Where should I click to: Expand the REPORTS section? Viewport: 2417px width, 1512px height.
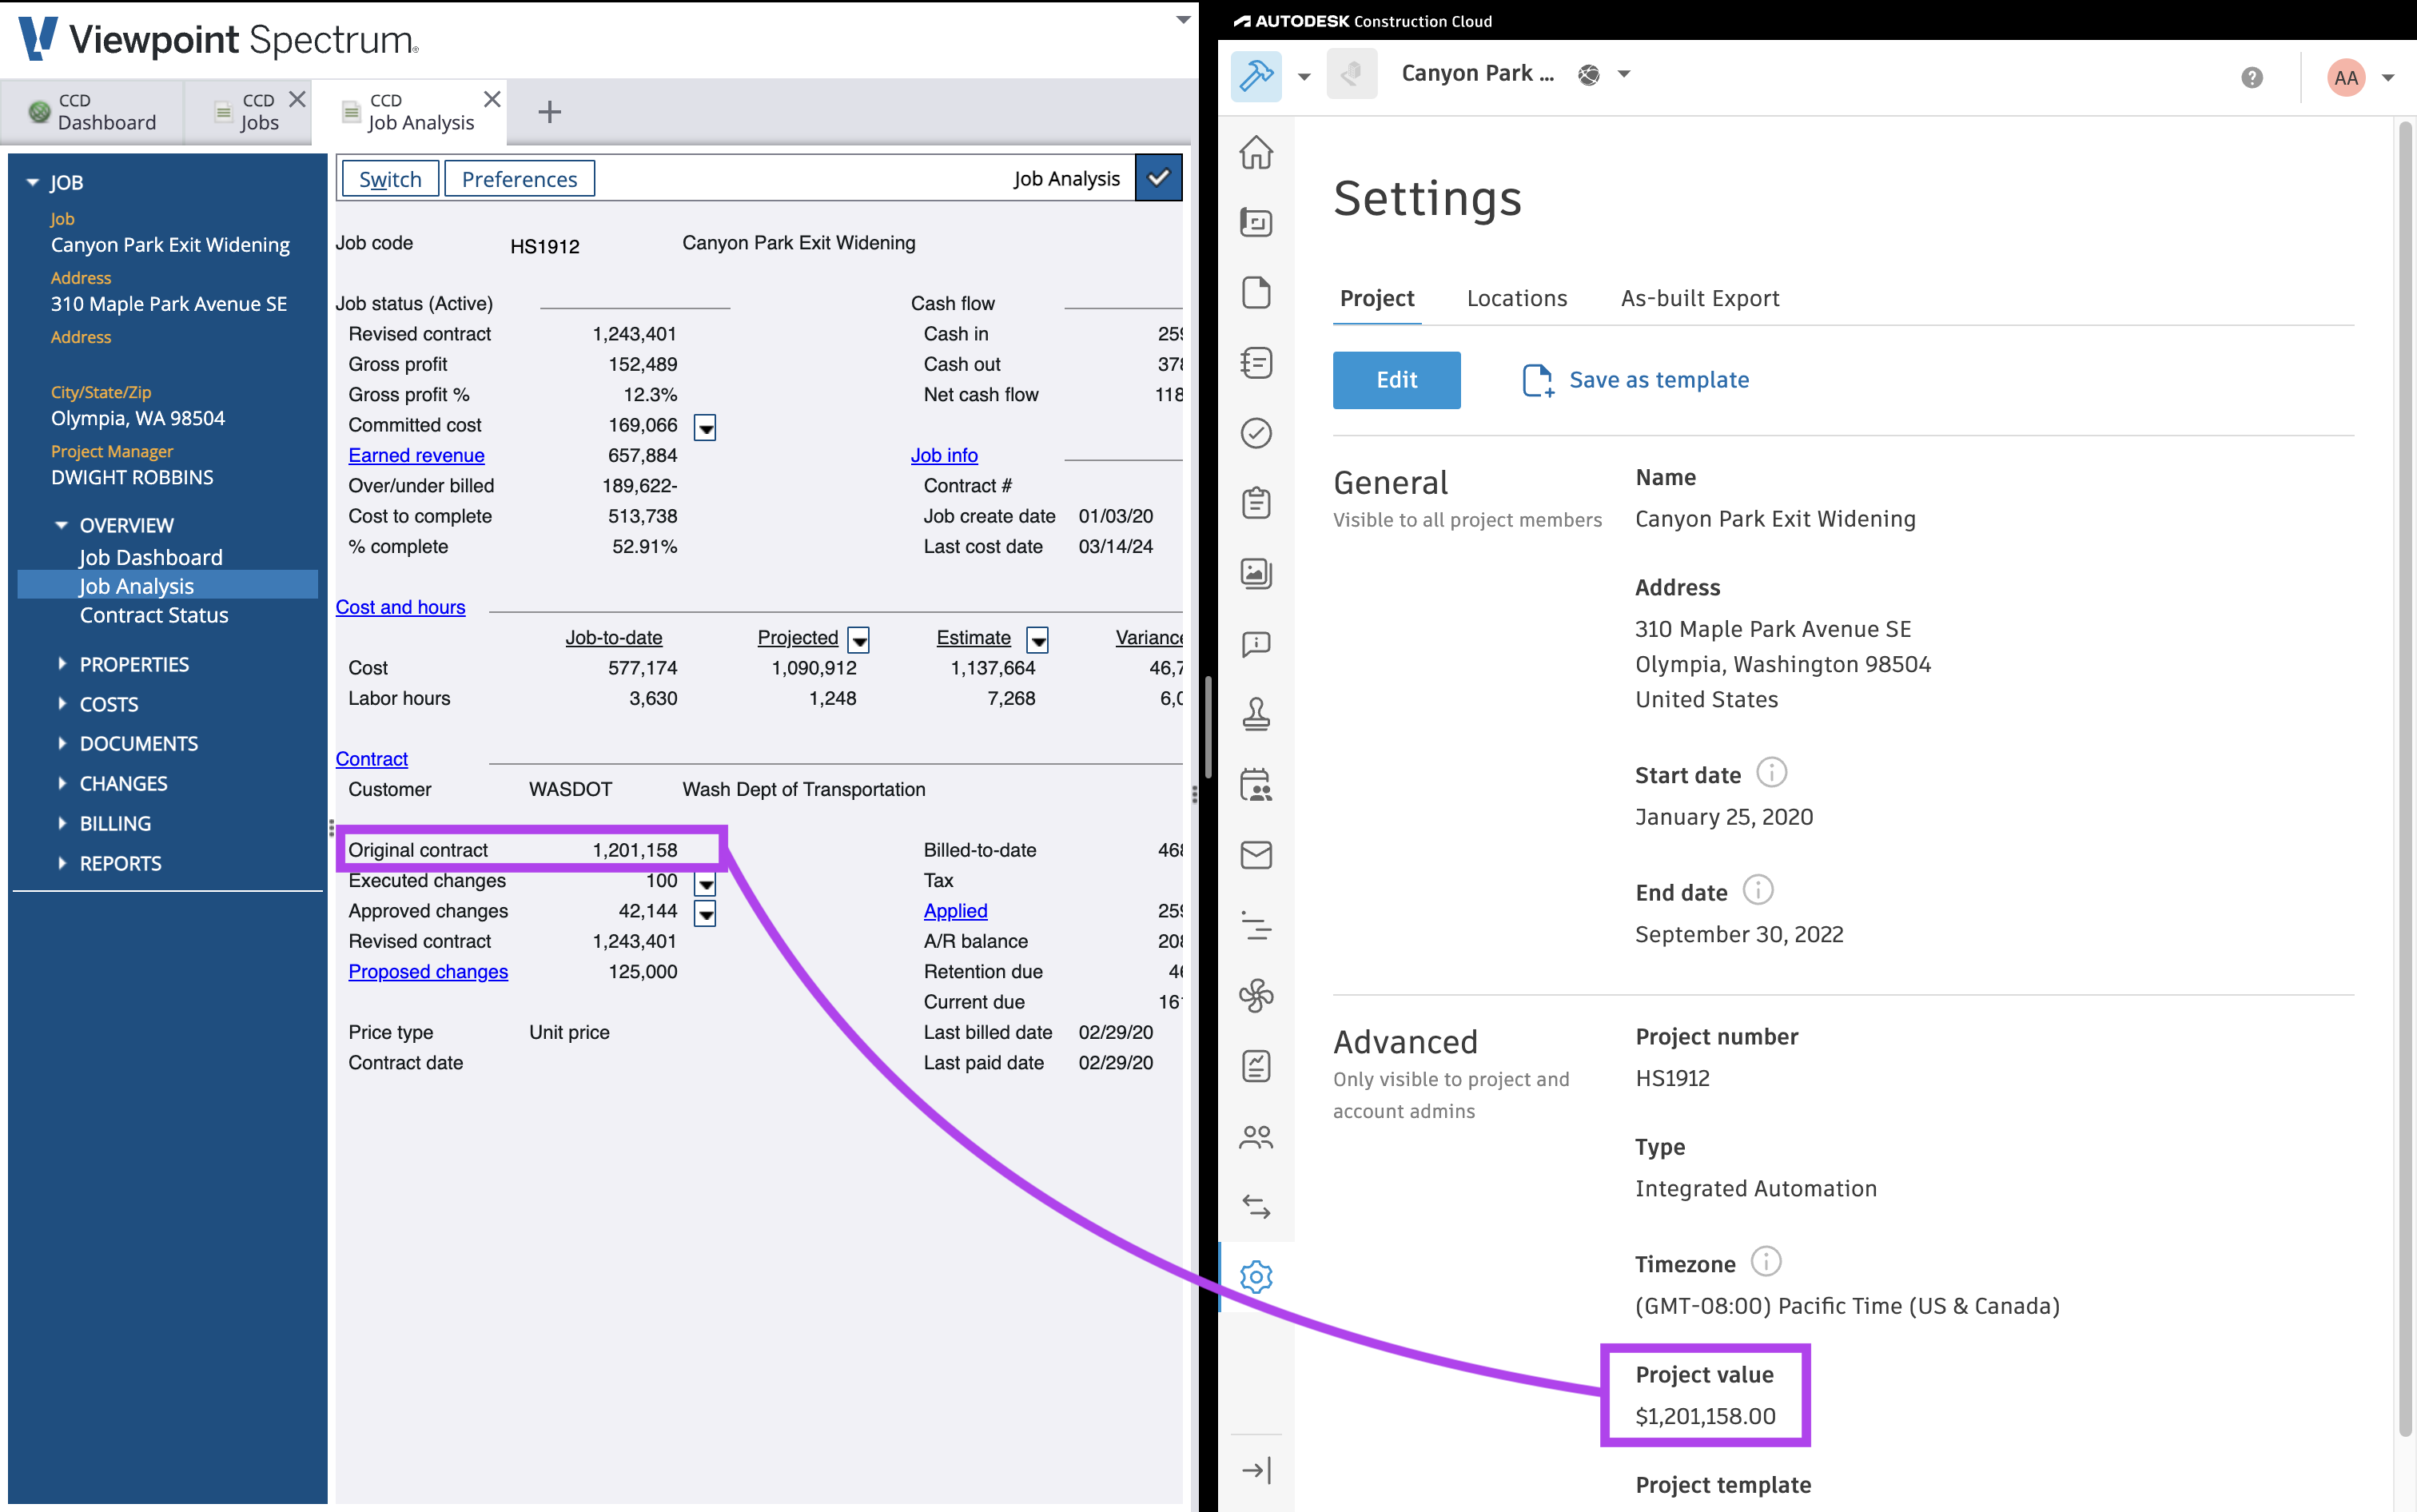coord(61,863)
